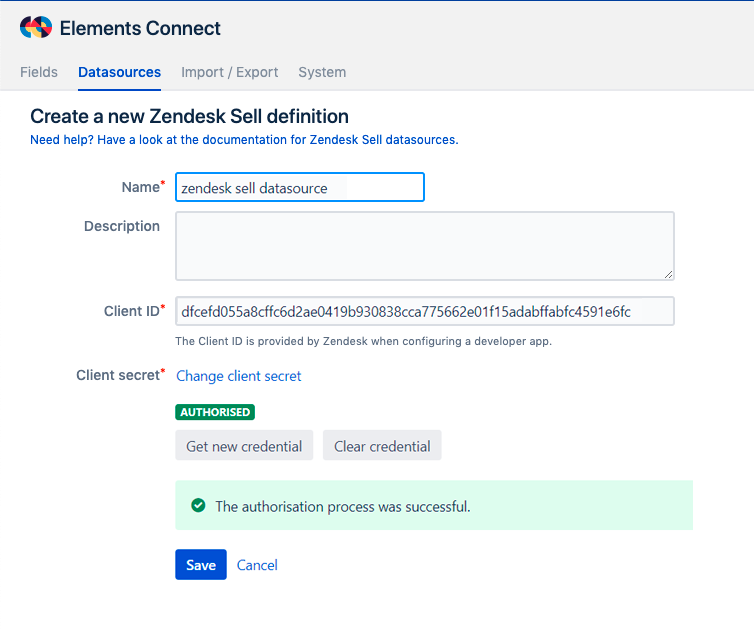Focus the Name input field

[299, 188]
